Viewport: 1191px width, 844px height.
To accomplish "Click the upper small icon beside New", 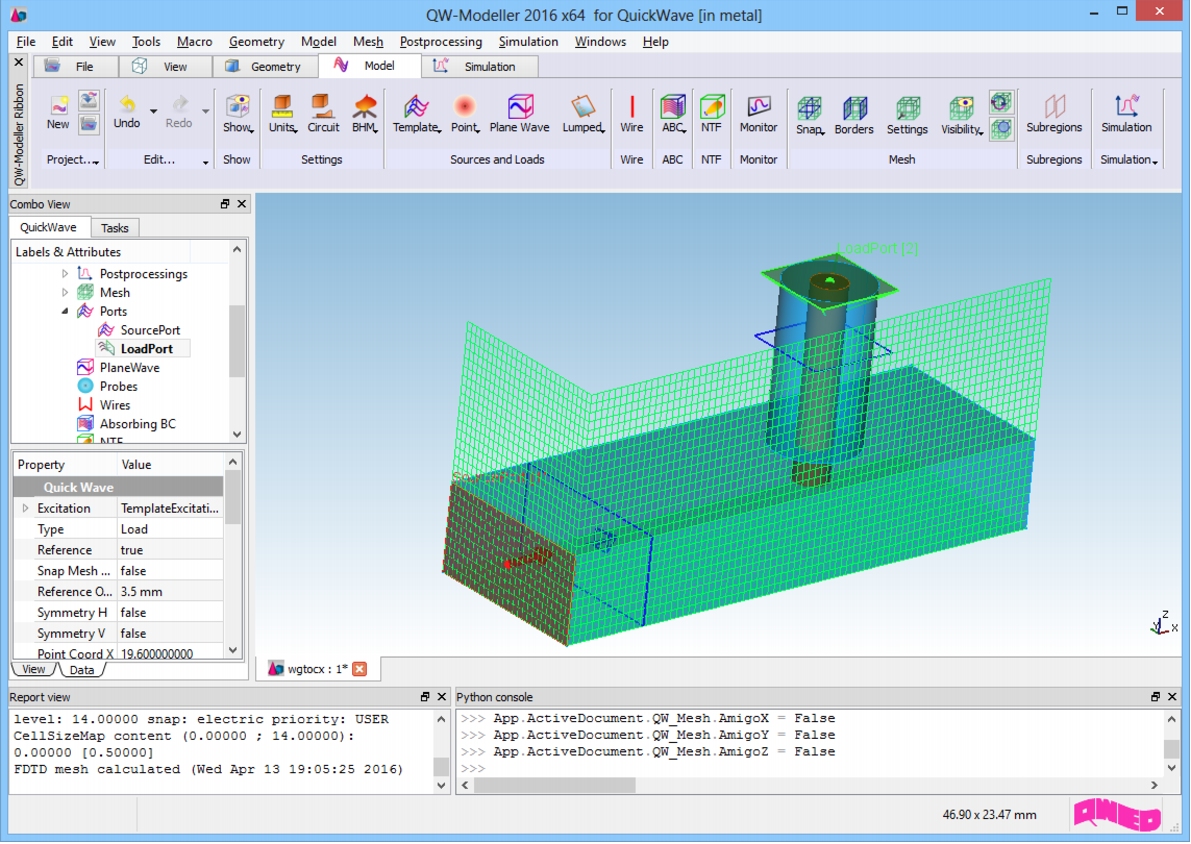I will [89, 100].
